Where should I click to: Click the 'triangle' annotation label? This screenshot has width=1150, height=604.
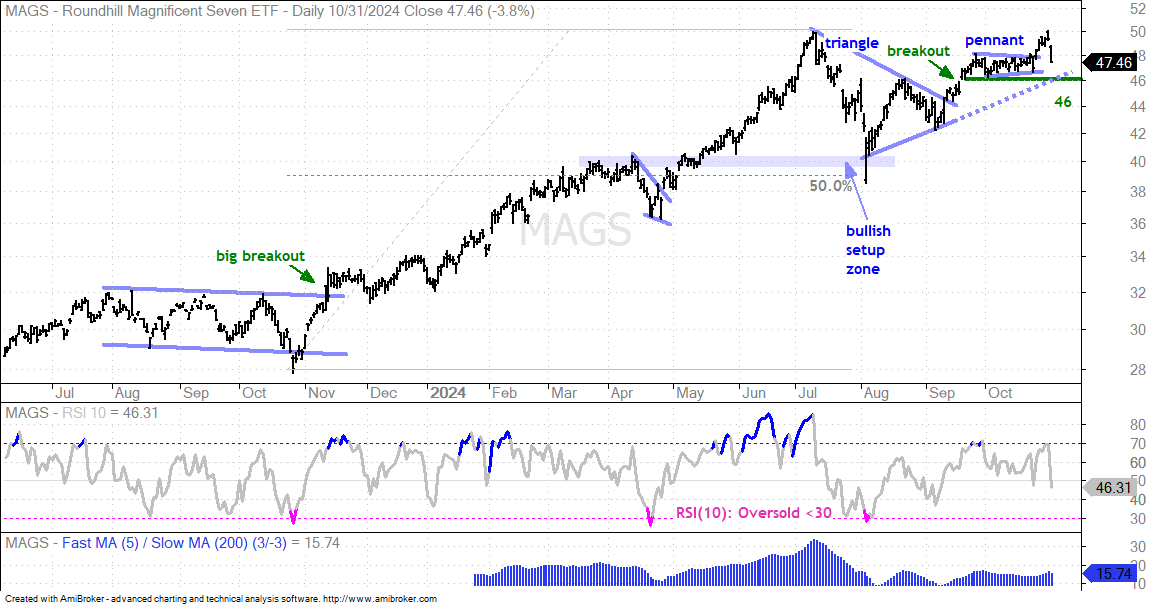click(851, 43)
